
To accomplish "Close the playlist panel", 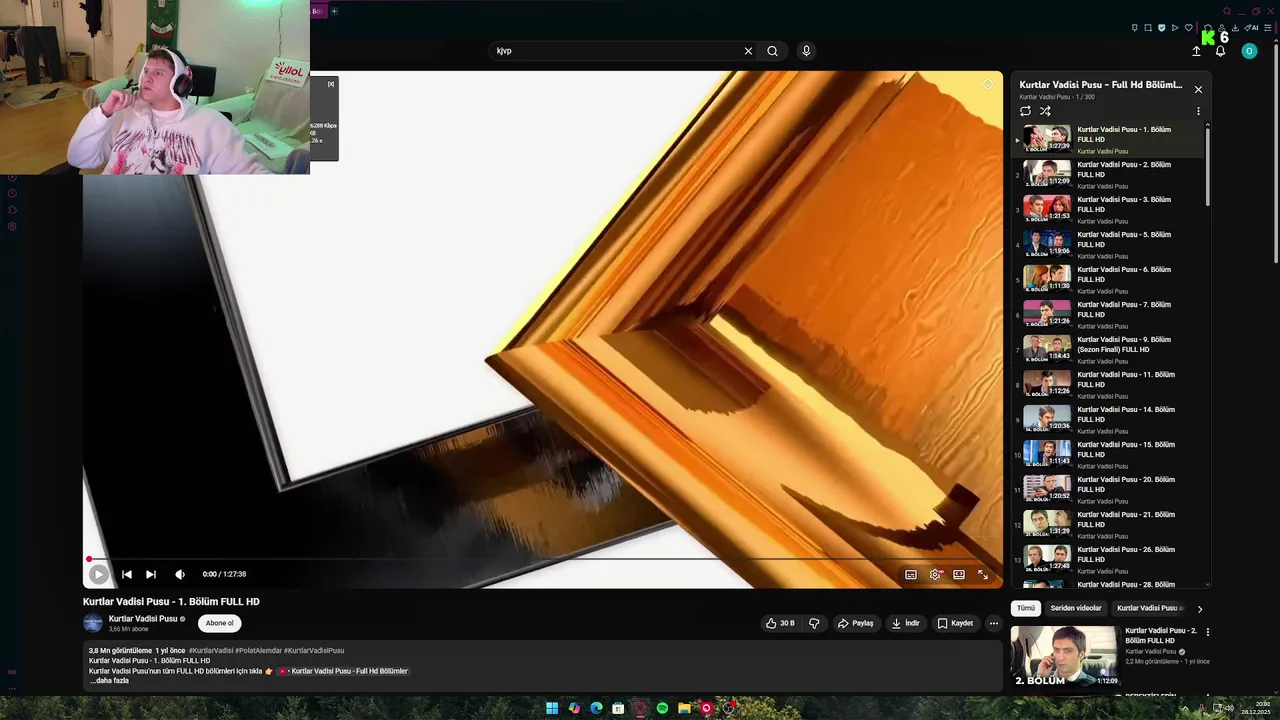I will tap(1198, 89).
